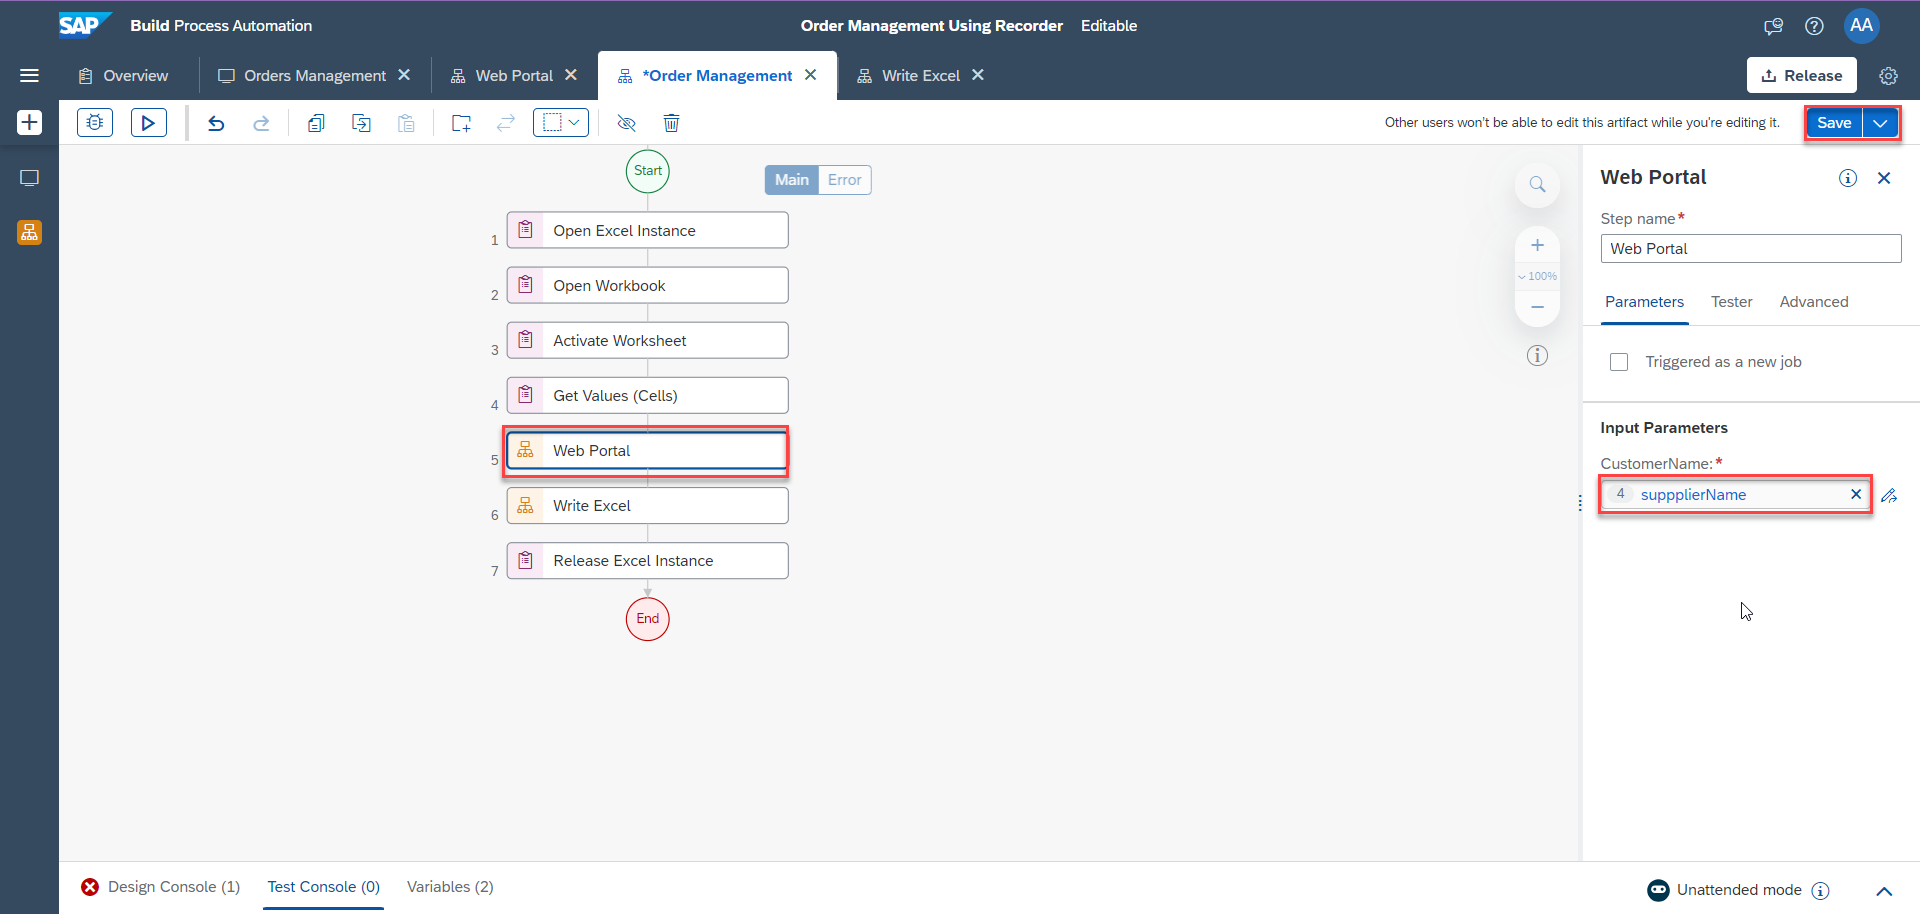The width and height of the screenshot is (1920, 914).
Task: Switch to Main flow view
Action: coord(791,180)
